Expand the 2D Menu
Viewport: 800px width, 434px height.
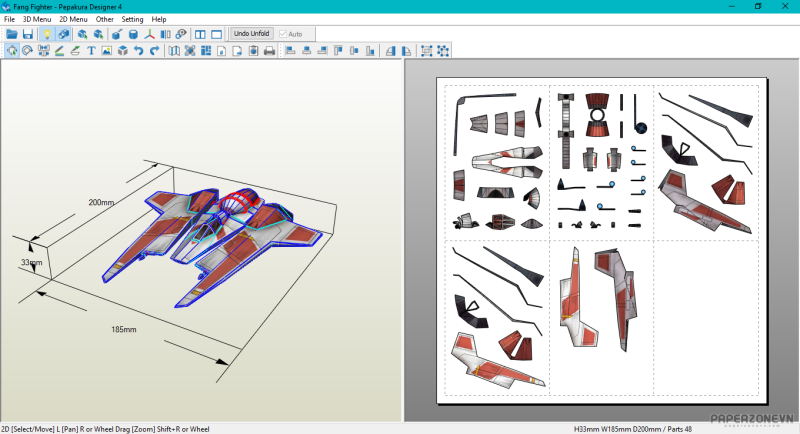pos(73,19)
